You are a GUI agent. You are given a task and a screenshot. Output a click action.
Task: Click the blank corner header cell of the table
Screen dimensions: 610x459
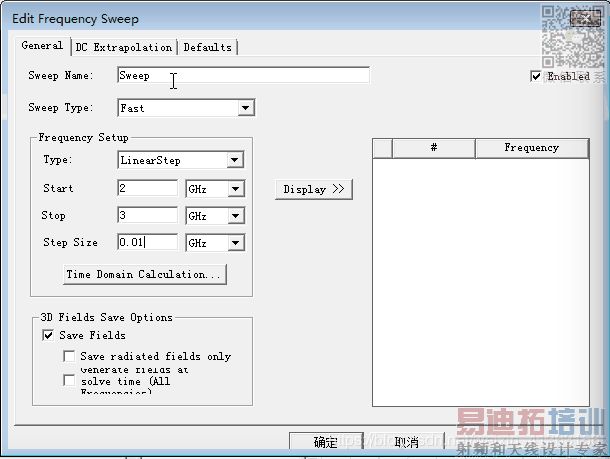(383, 148)
